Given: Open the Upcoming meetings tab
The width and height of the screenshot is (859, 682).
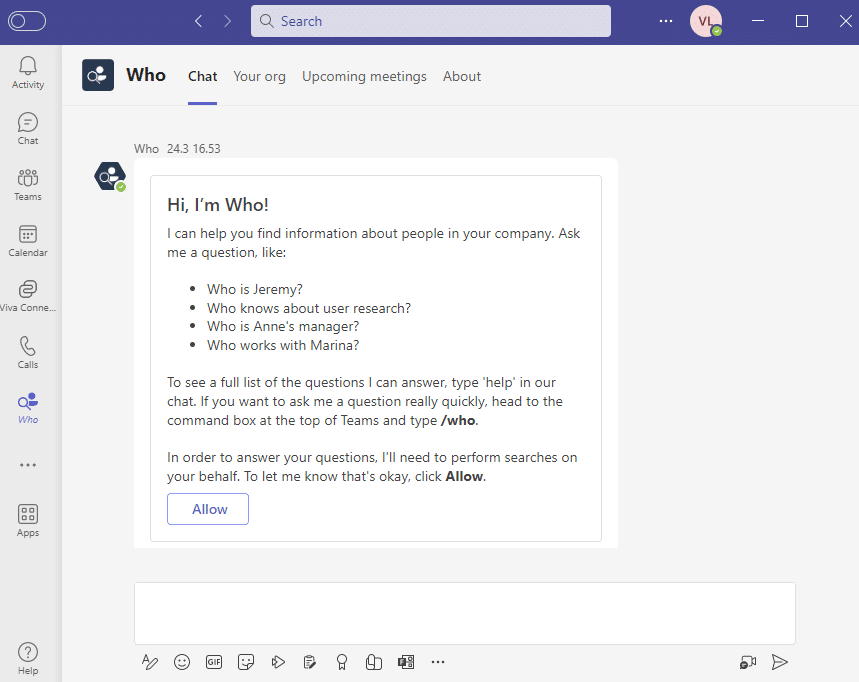Looking at the screenshot, I should (x=364, y=76).
